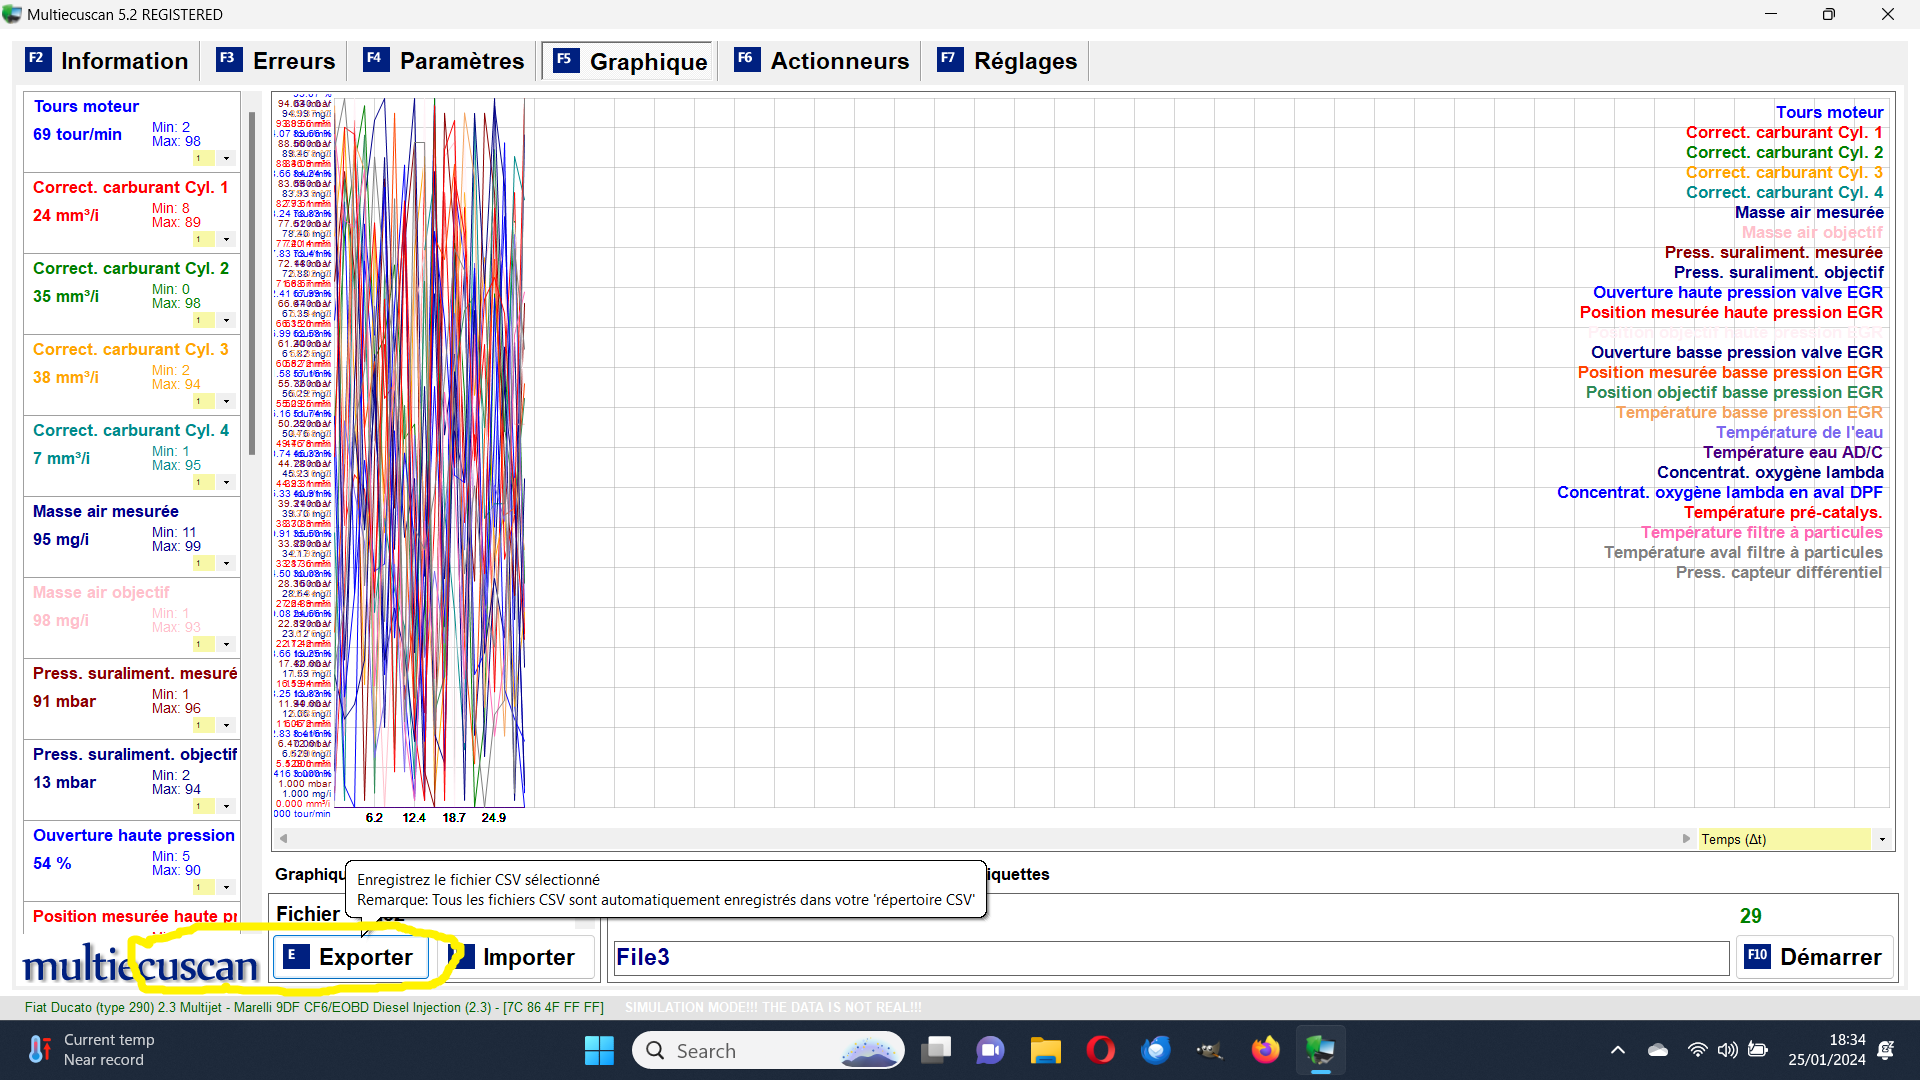The image size is (1920, 1080).
Task: Open scale dropdown for Correct. carburant Cyl. 1
Action: click(x=226, y=239)
